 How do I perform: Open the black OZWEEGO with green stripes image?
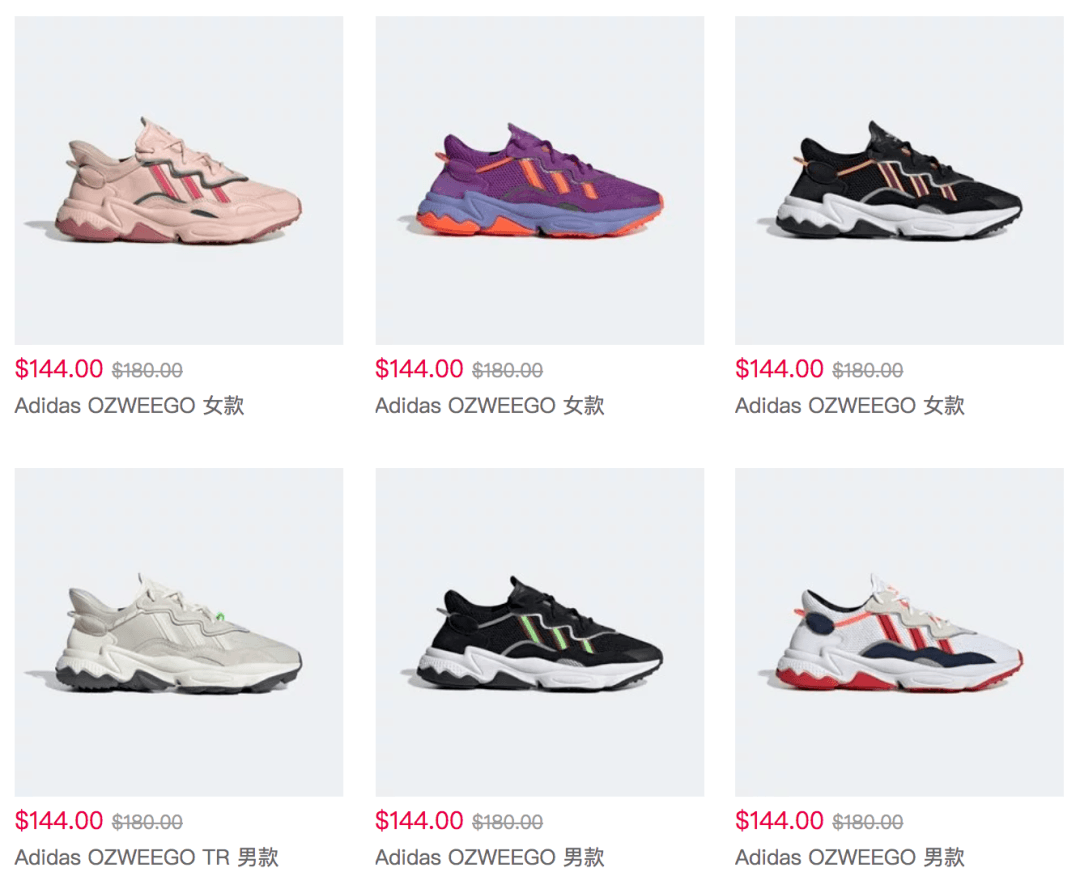tap(539, 632)
